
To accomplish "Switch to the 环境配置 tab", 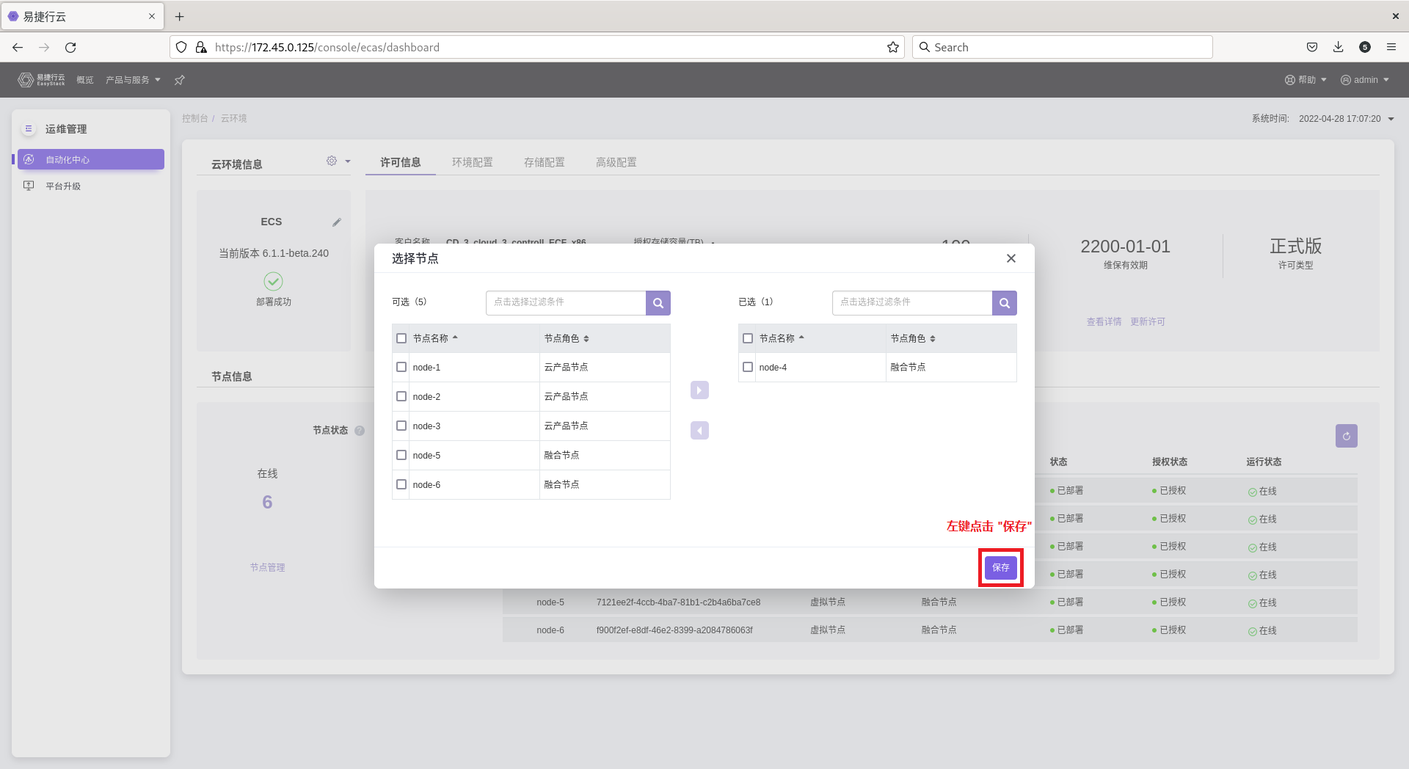I will point(472,162).
